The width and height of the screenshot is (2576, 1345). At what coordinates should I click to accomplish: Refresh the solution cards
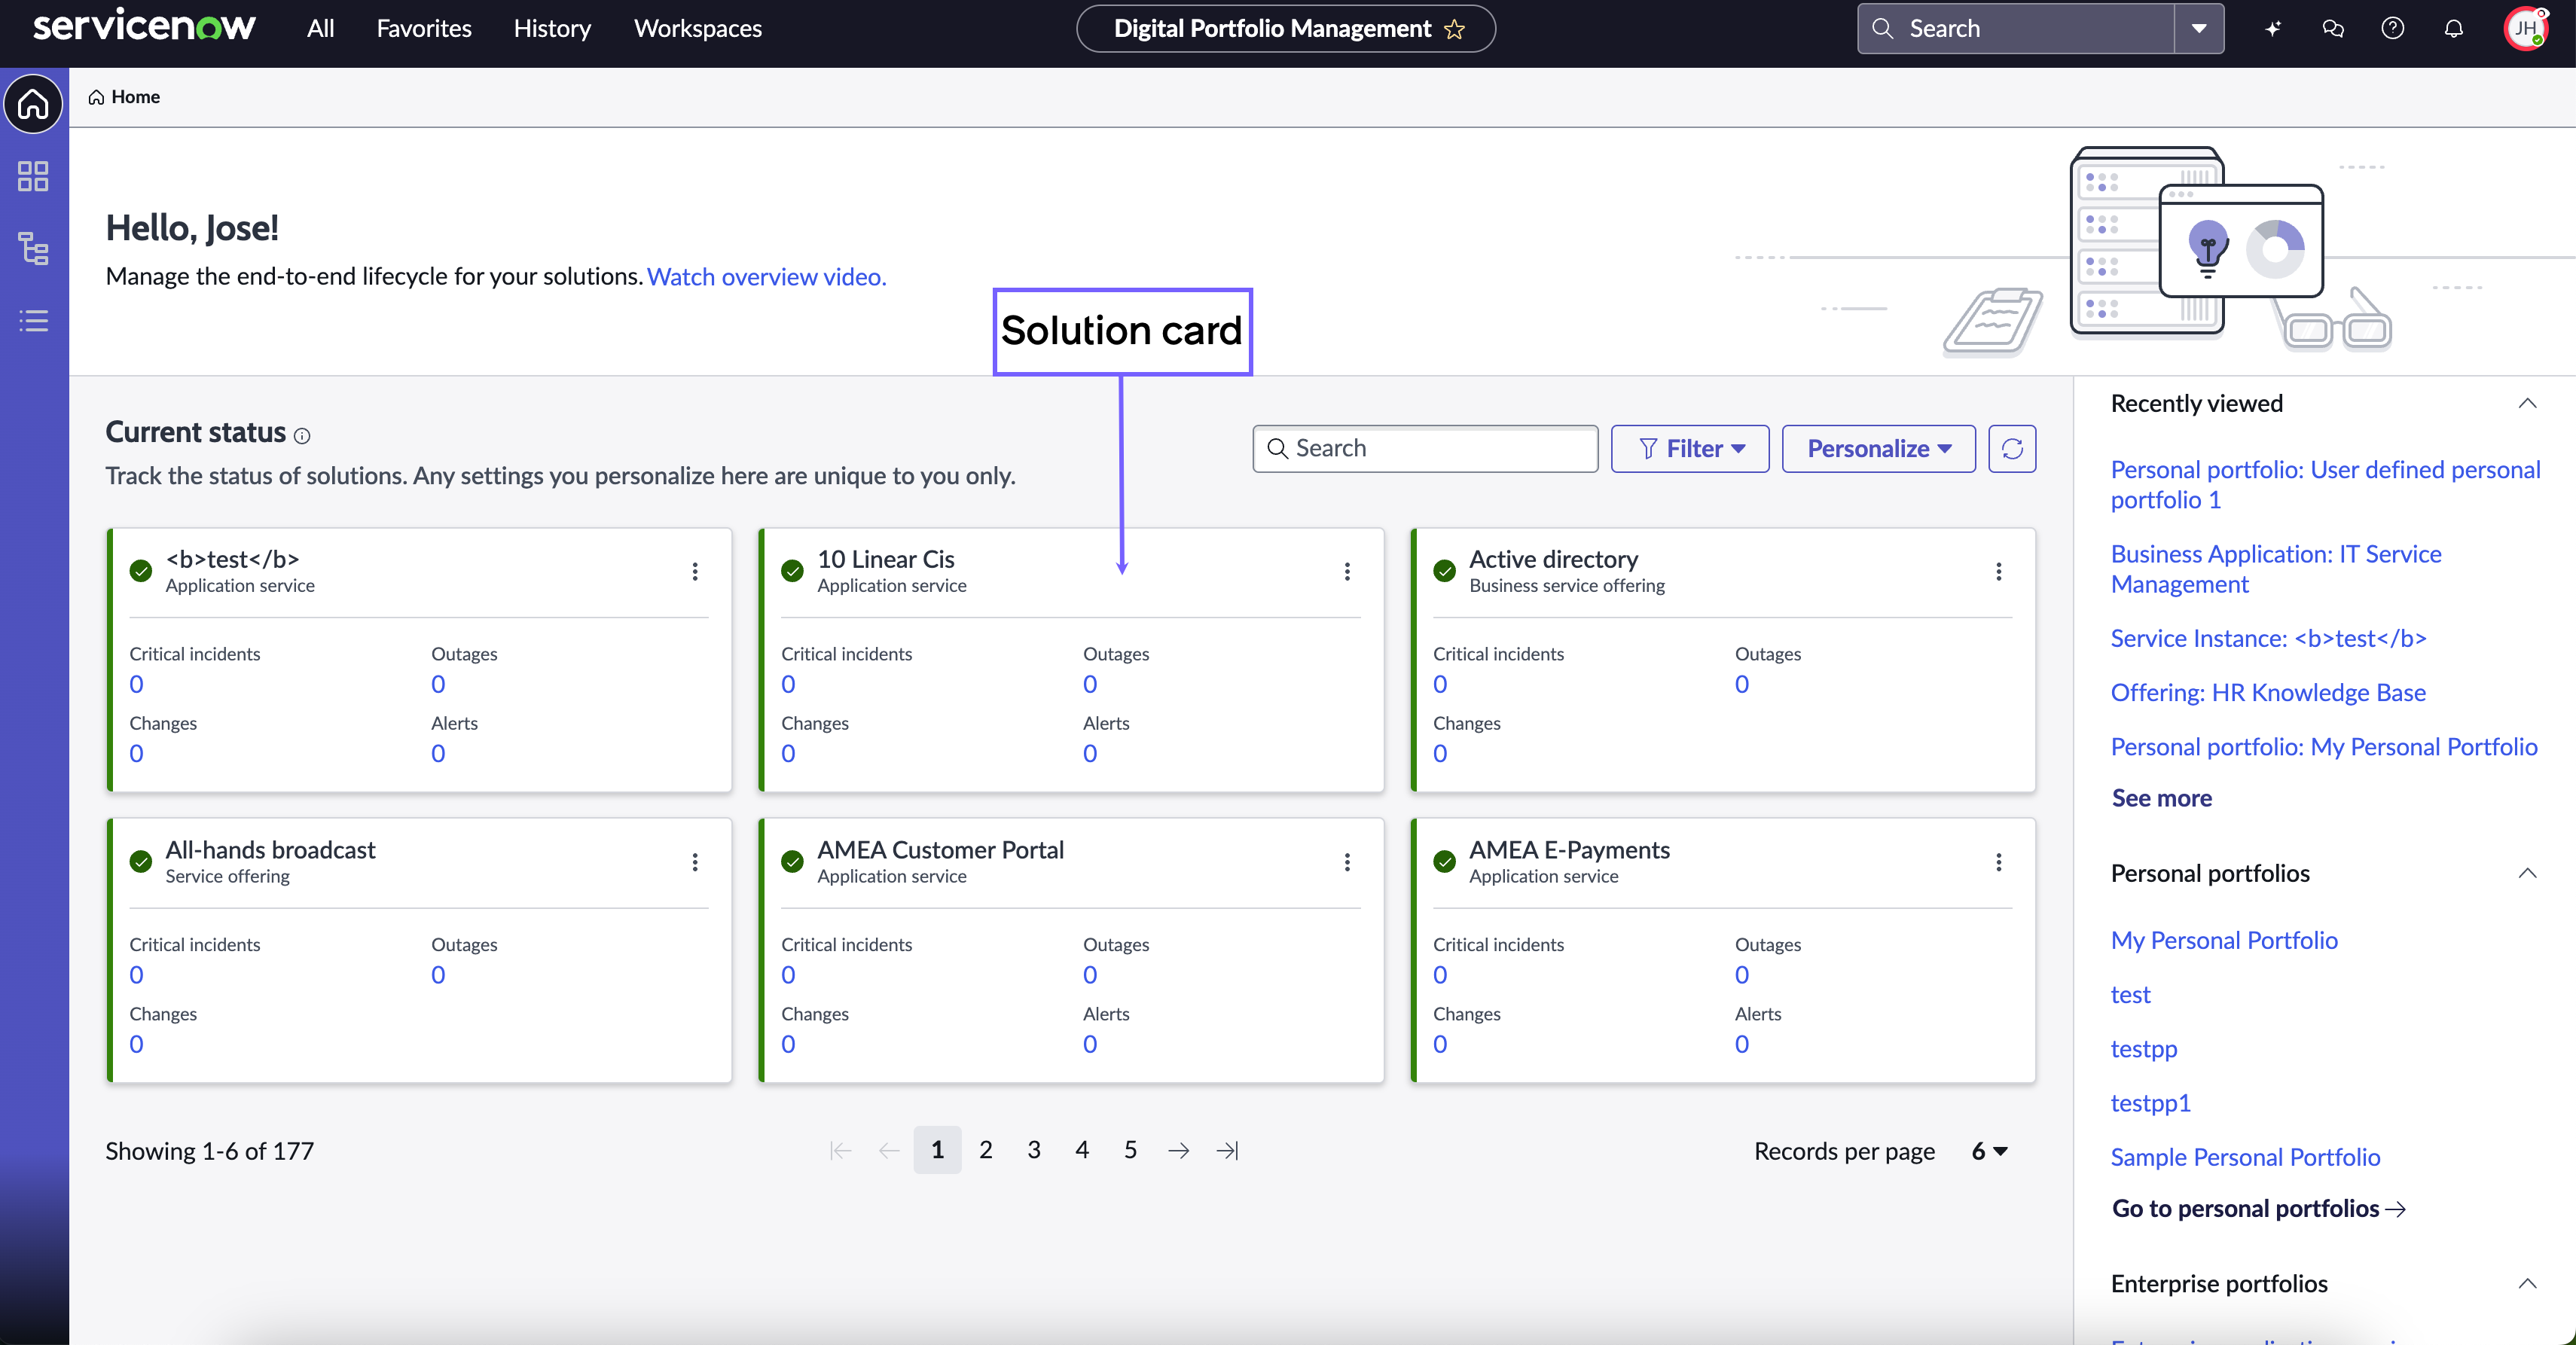pos(2012,448)
